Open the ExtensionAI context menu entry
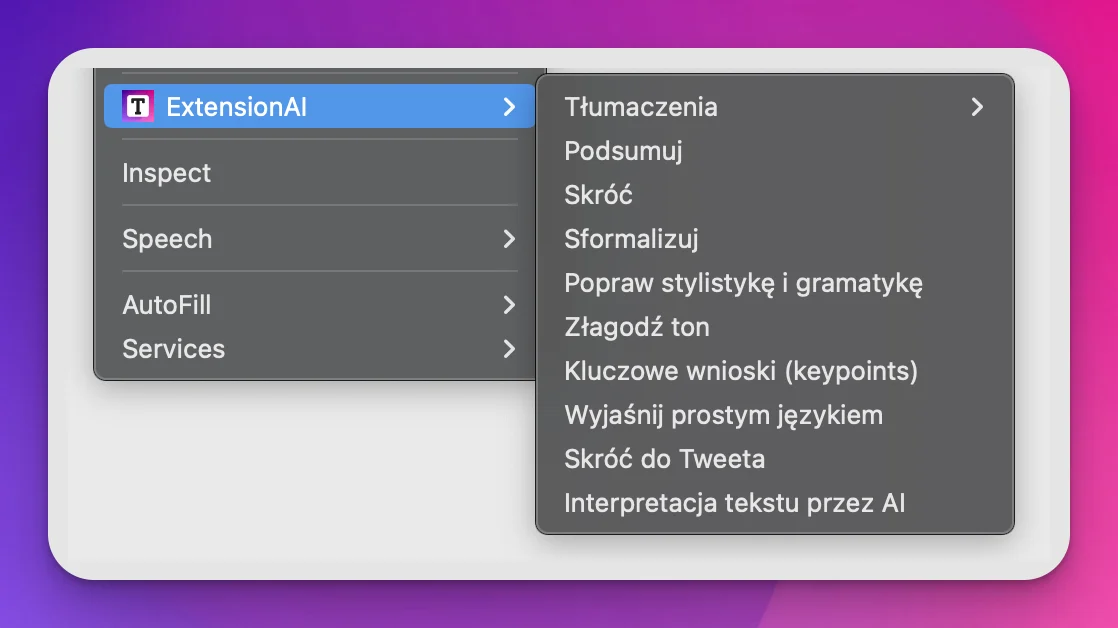The width and height of the screenshot is (1118, 628). pyautogui.click(x=237, y=106)
